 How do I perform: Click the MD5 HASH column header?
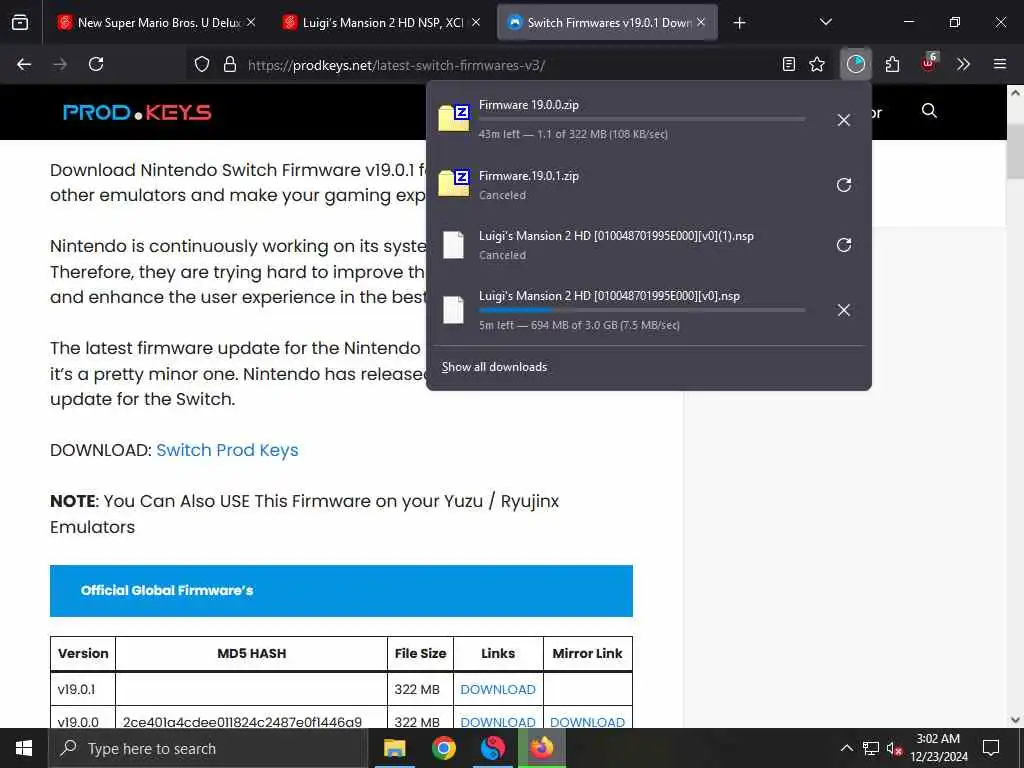point(251,654)
